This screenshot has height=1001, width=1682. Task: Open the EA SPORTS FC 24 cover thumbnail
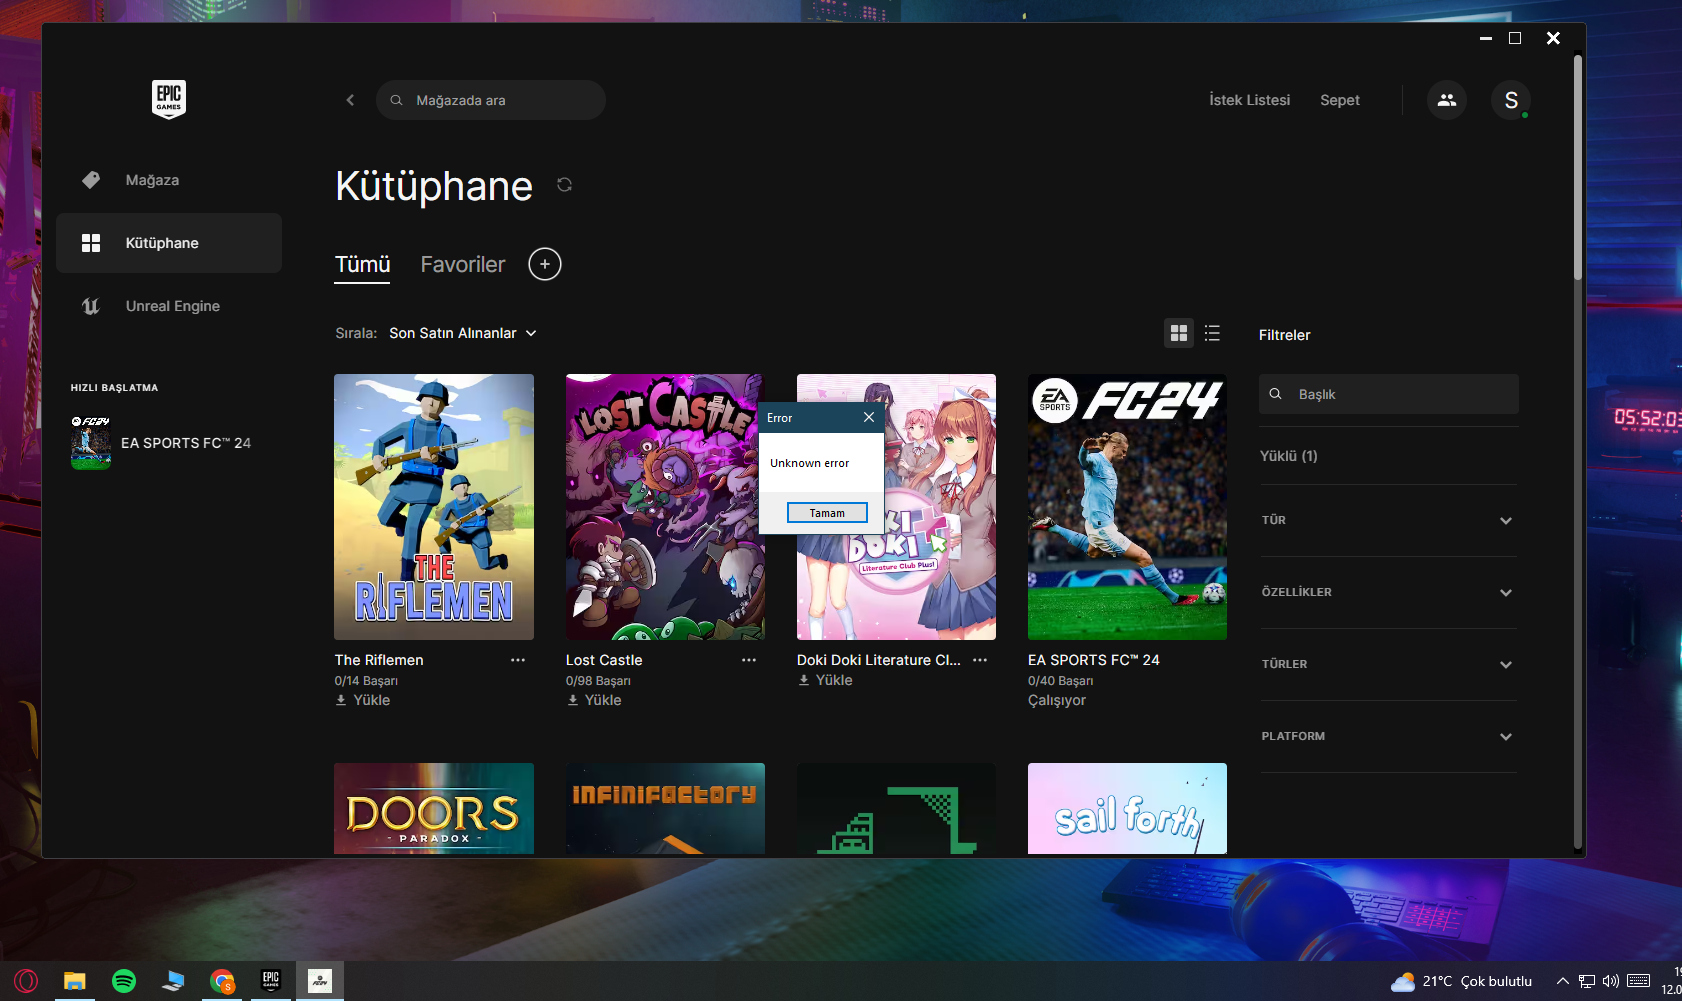[x=1127, y=507]
